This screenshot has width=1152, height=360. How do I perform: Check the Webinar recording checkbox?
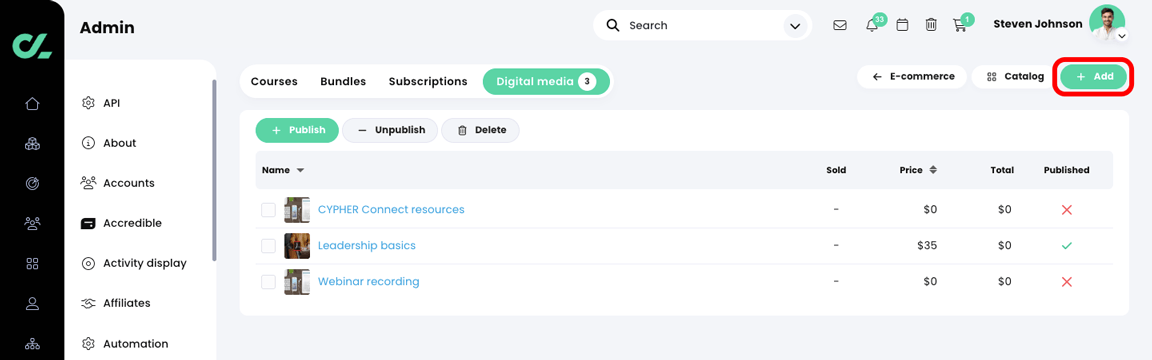point(268,281)
